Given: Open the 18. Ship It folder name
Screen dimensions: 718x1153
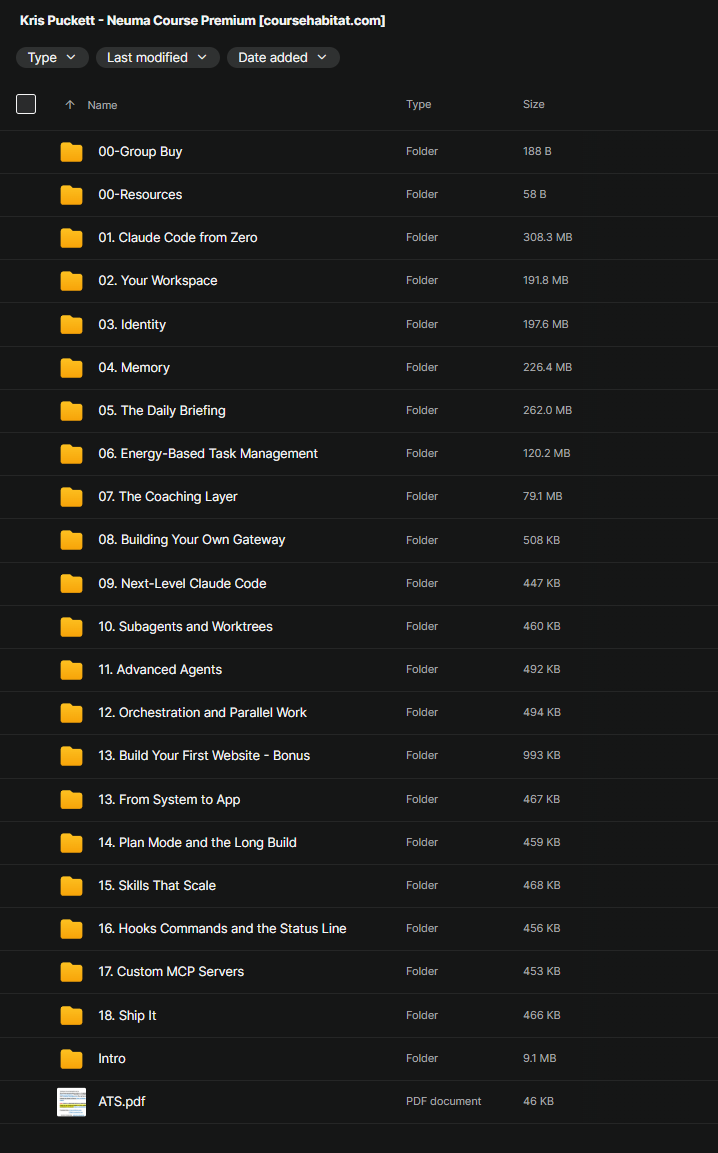Looking at the screenshot, I should coord(127,1015).
